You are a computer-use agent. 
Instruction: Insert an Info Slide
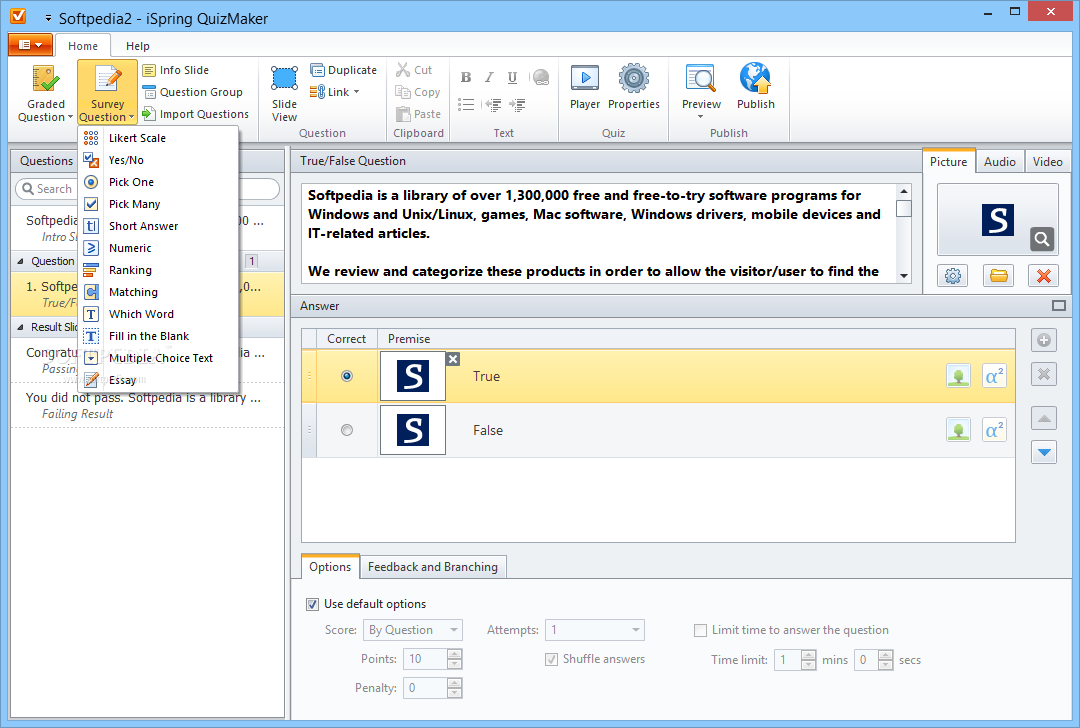[176, 70]
